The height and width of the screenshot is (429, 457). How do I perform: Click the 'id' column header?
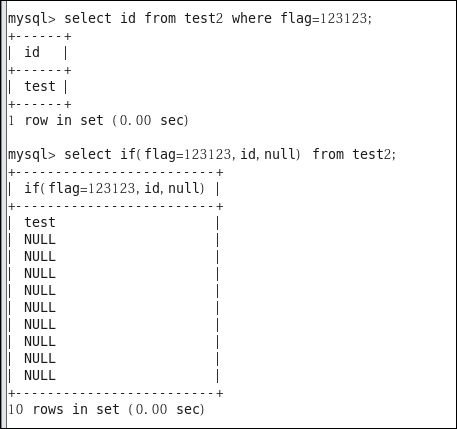click(x=32, y=52)
